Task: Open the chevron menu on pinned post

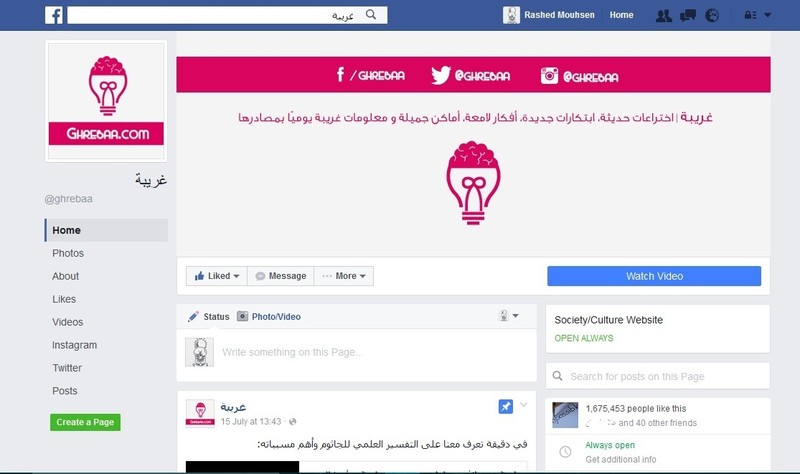Action: tap(523, 405)
